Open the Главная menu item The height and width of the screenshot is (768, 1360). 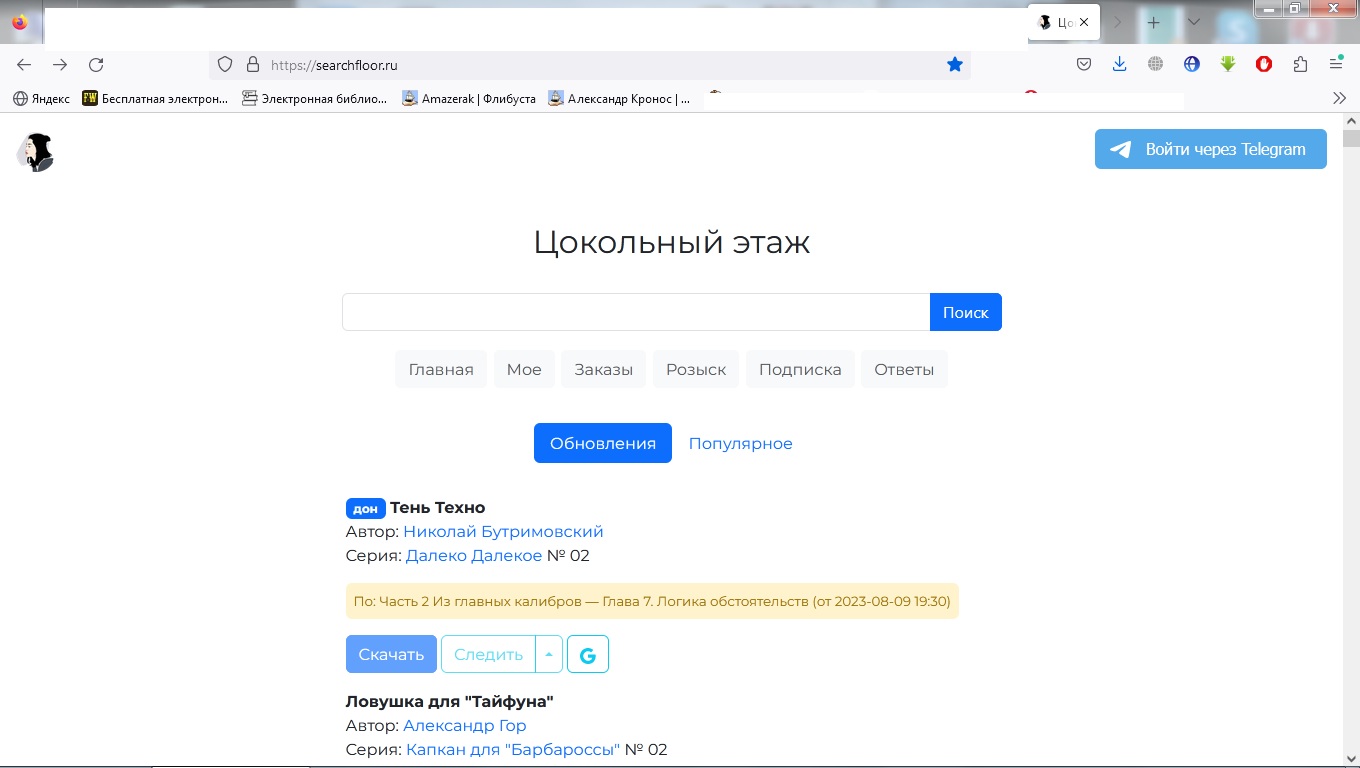[x=441, y=369]
